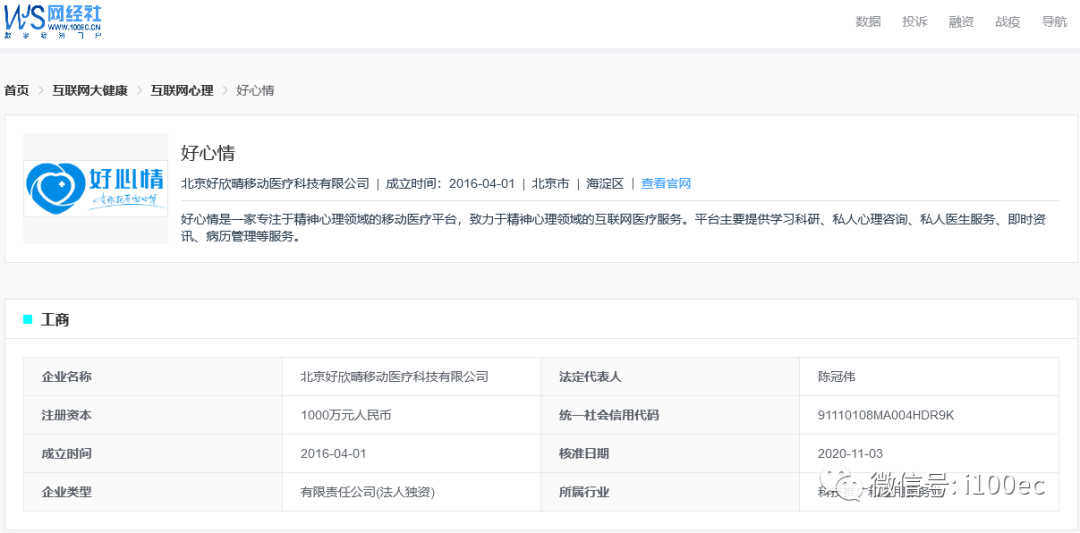
Task: Select the 好心情 breadcrumb entry
Action: pyautogui.click(x=256, y=90)
